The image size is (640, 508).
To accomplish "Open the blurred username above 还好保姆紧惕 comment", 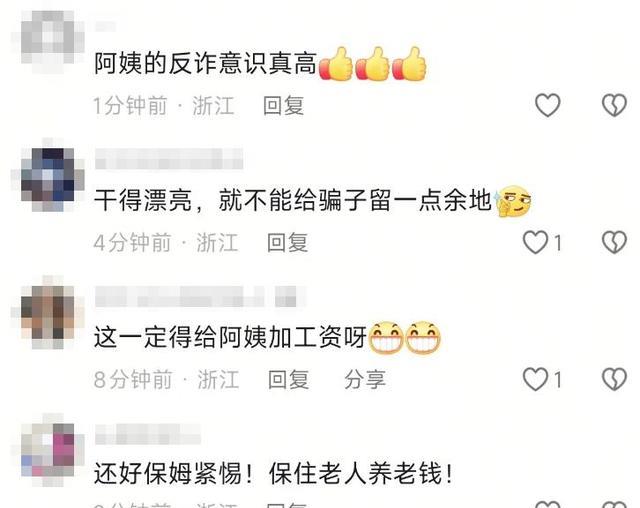I will (148, 434).
